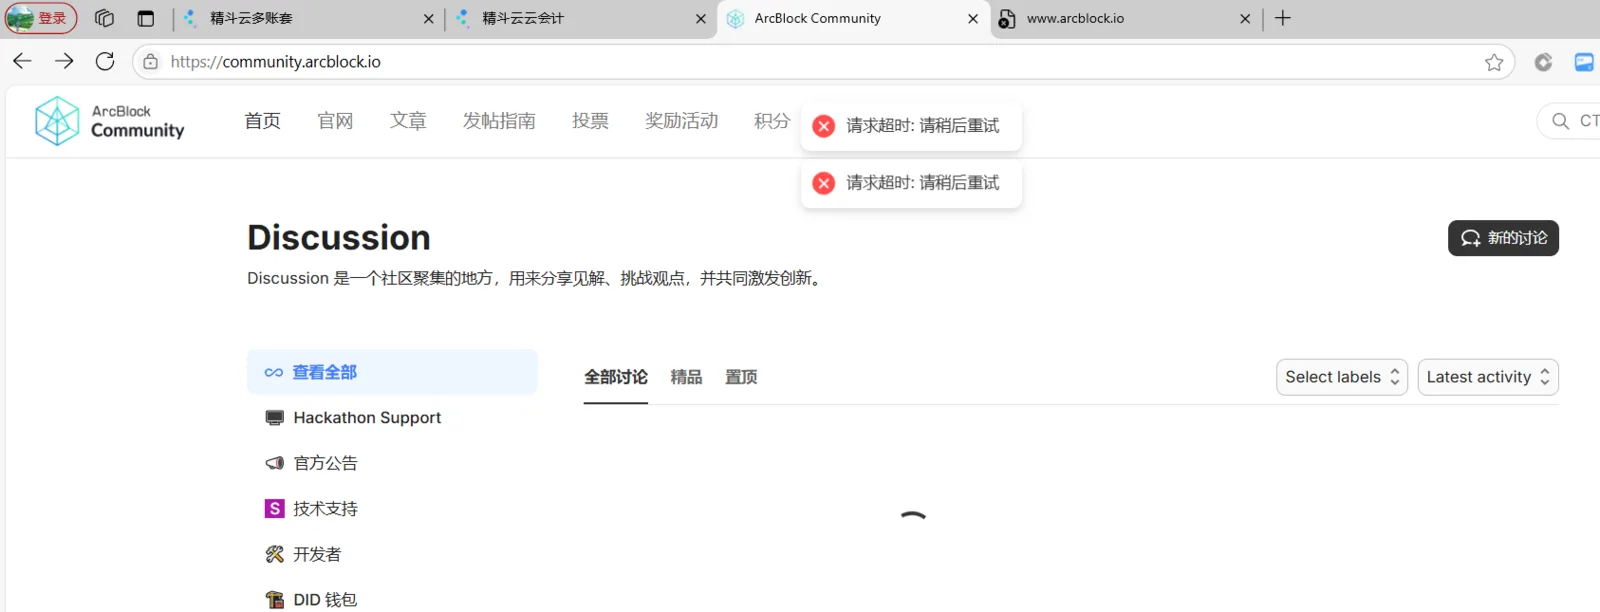Image resolution: width=1600 pixels, height=612 pixels.
Task: Click the DID 钱包 icon
Action: (274, 600)
